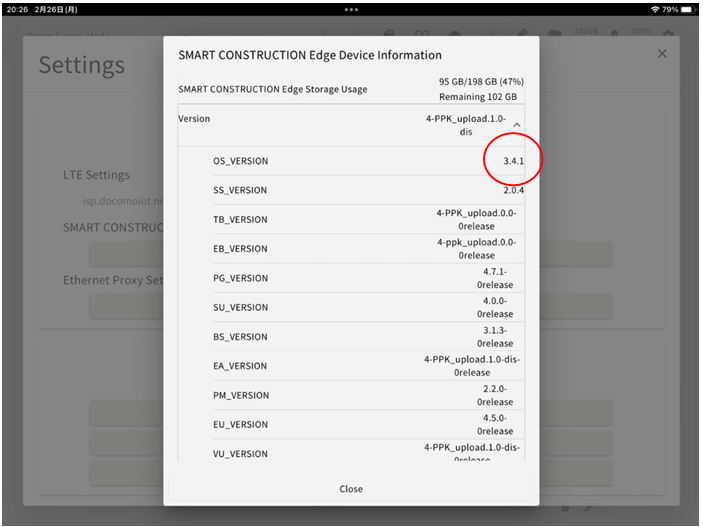Select the PM_VERSION row label

click(x=241, y=396)
